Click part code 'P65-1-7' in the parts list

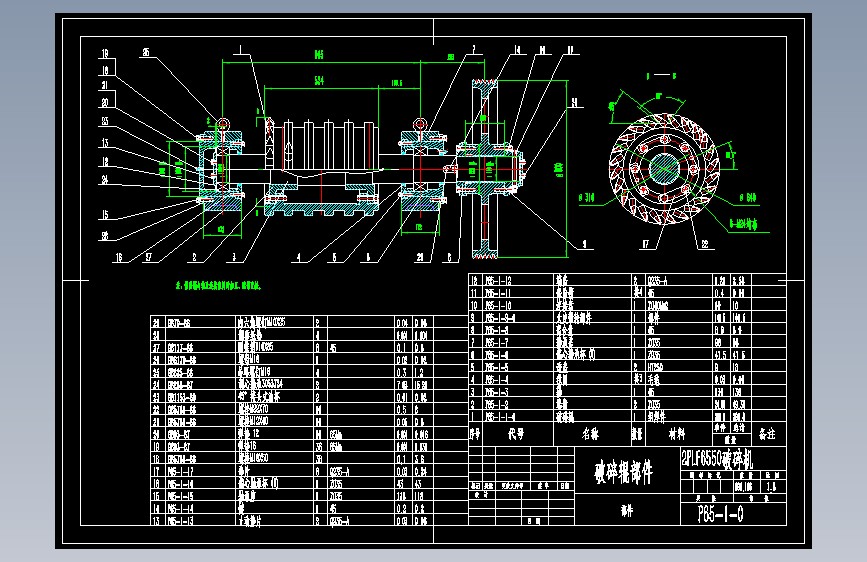tap(496, 342)
